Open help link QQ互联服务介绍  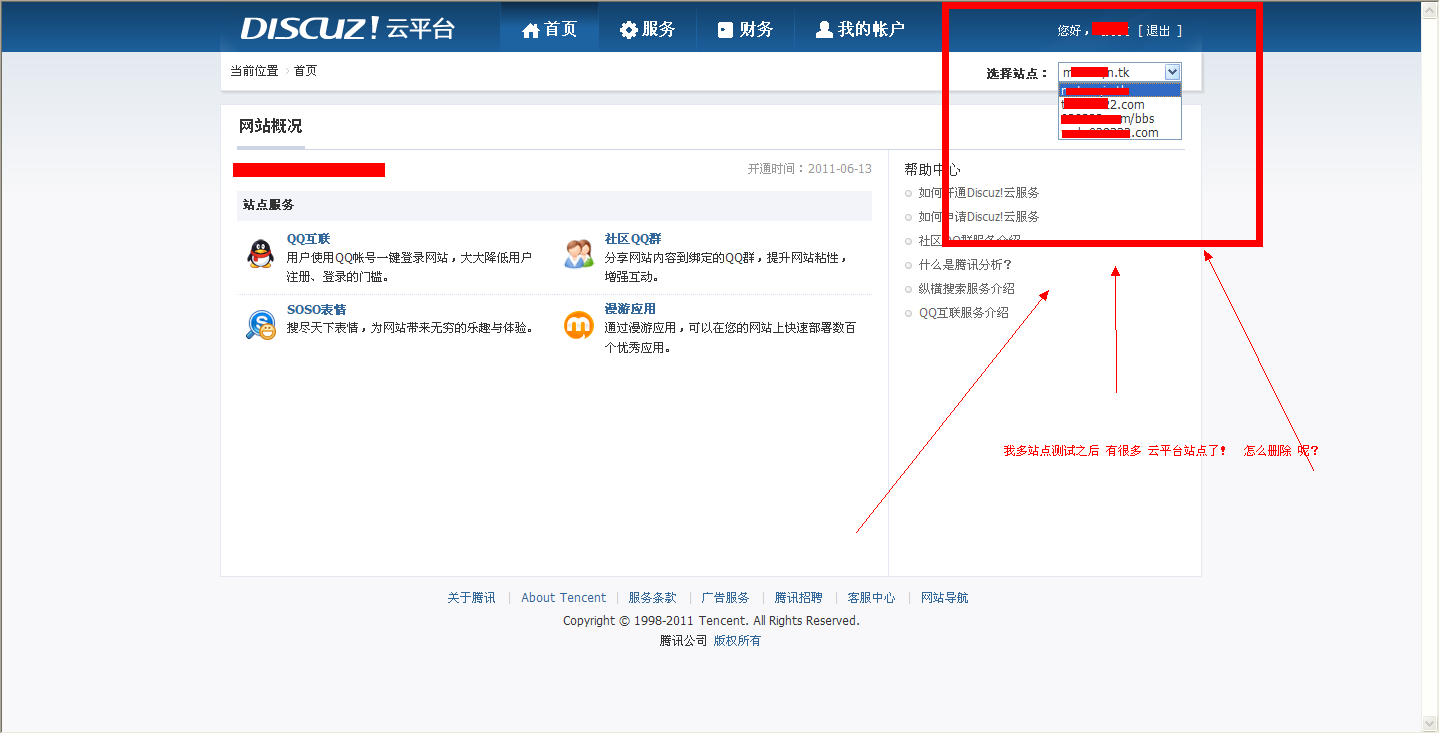(963, 313)
